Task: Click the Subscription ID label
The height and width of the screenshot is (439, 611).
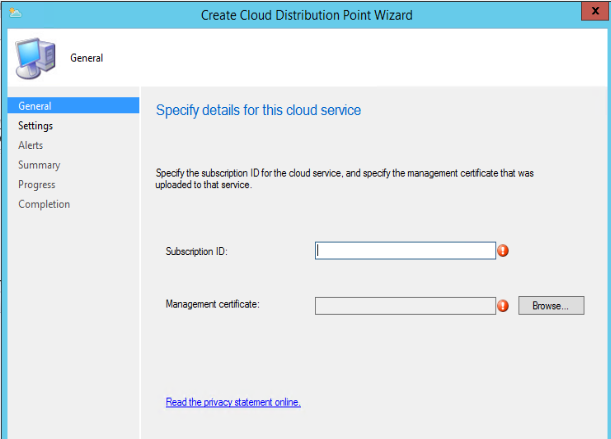Action: click(197, 251)
